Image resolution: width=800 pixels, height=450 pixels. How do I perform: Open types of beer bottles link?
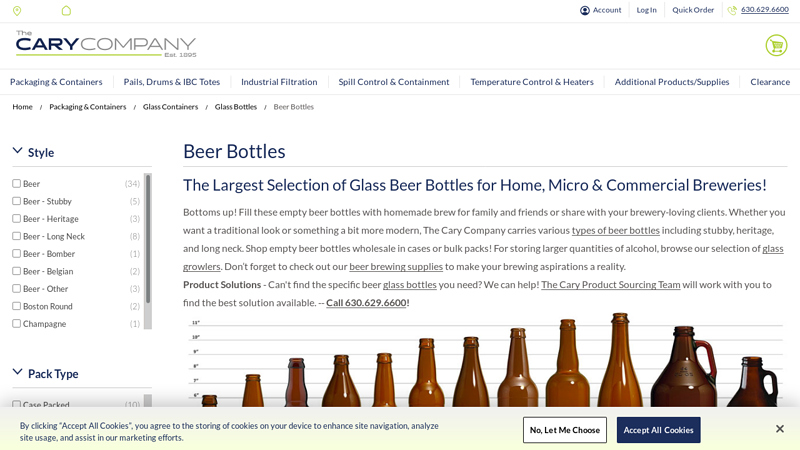click(x=616, y=230)
